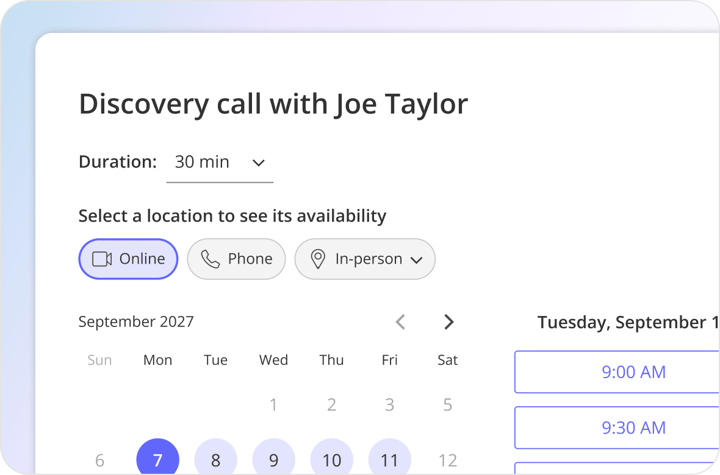Click the Fri weekday header
Viewport: 720px width, 475px height.
389,360
